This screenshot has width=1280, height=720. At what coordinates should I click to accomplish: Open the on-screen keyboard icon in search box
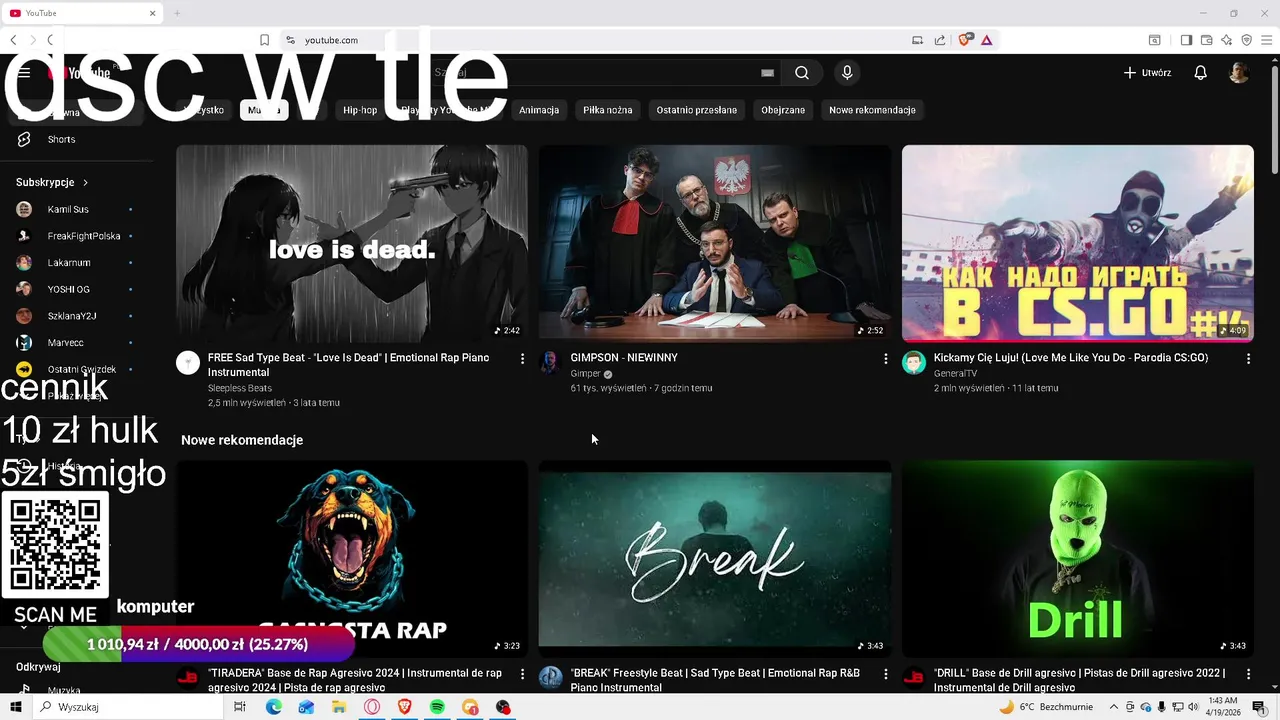tap(767, 73)
